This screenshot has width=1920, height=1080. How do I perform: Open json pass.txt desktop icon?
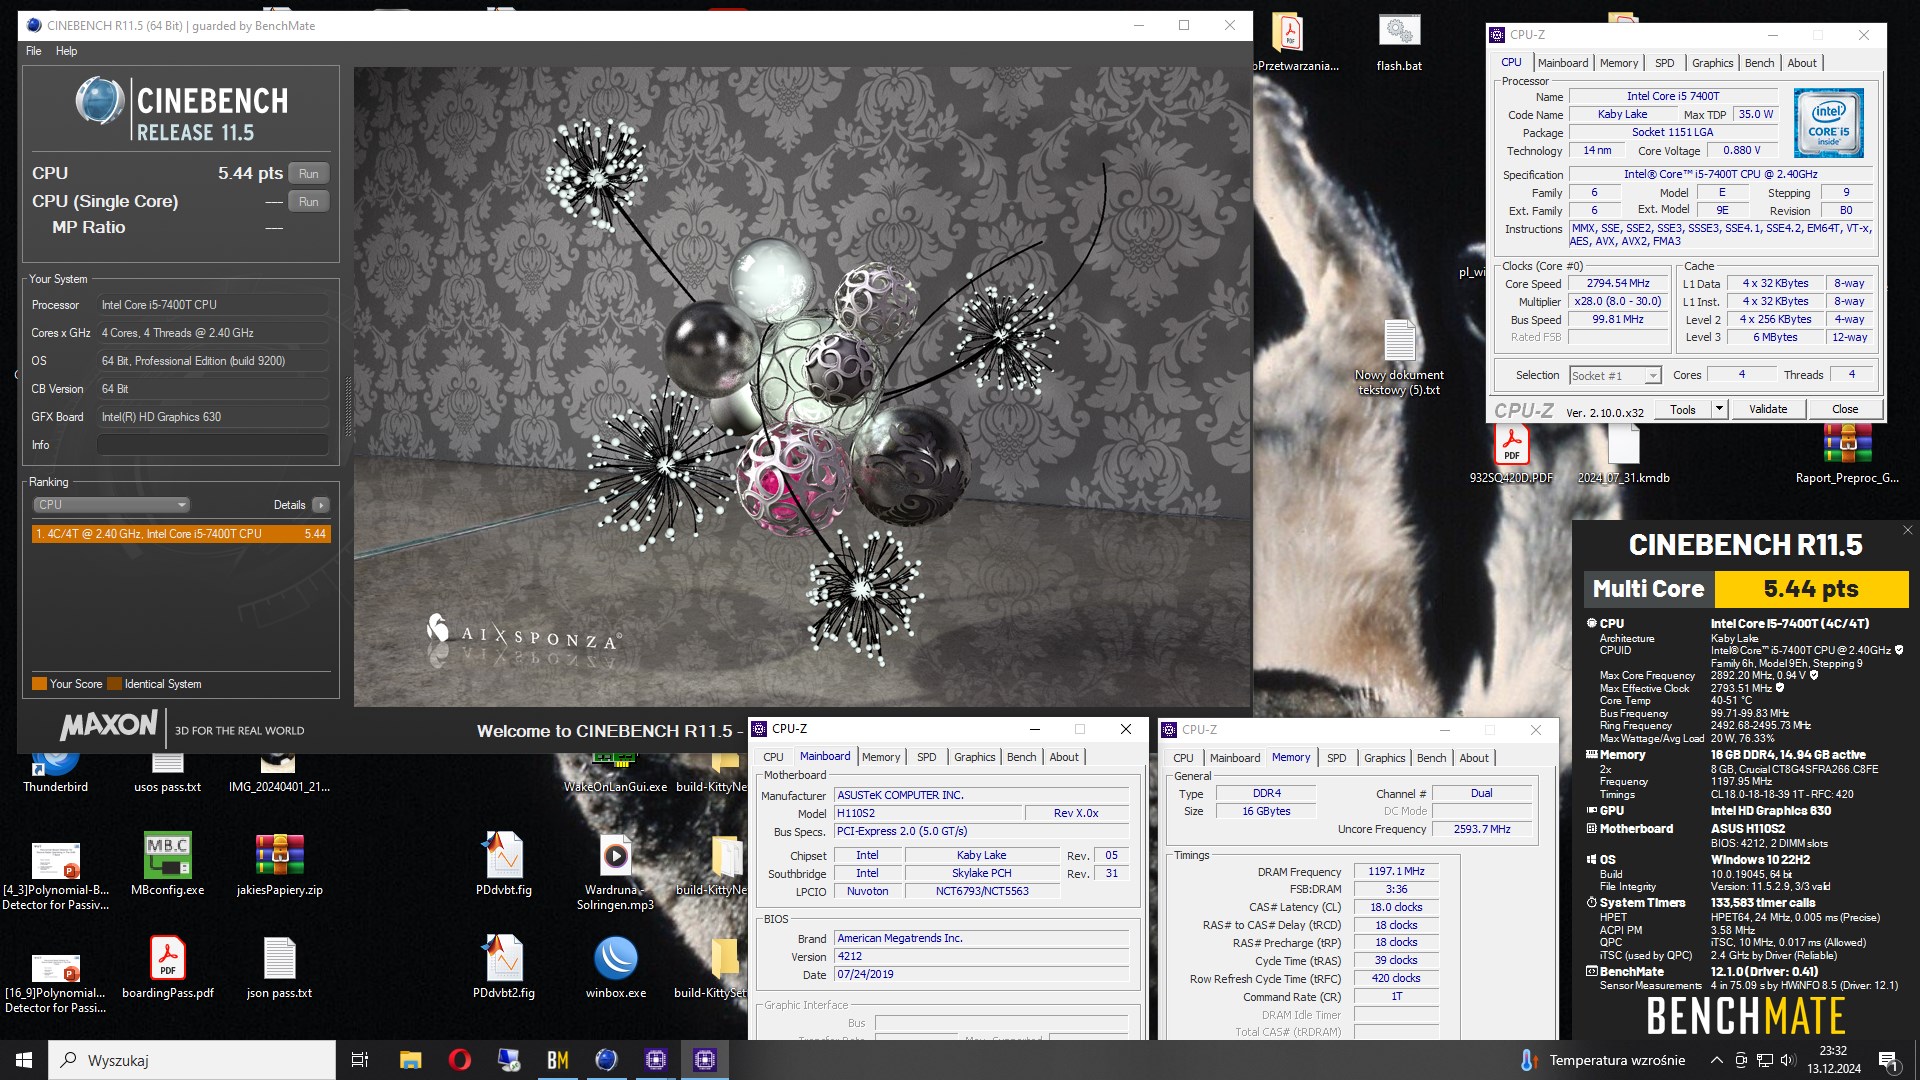(279, 968)
